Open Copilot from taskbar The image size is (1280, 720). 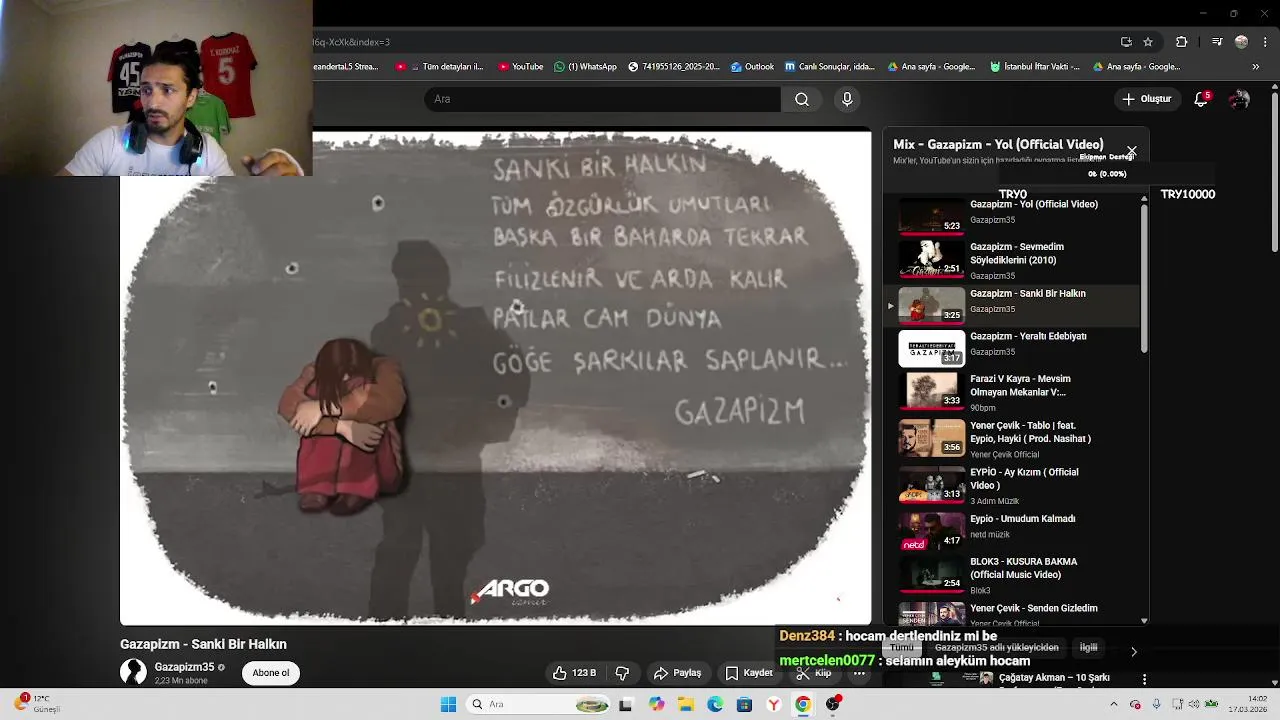[x=656, y=704]
